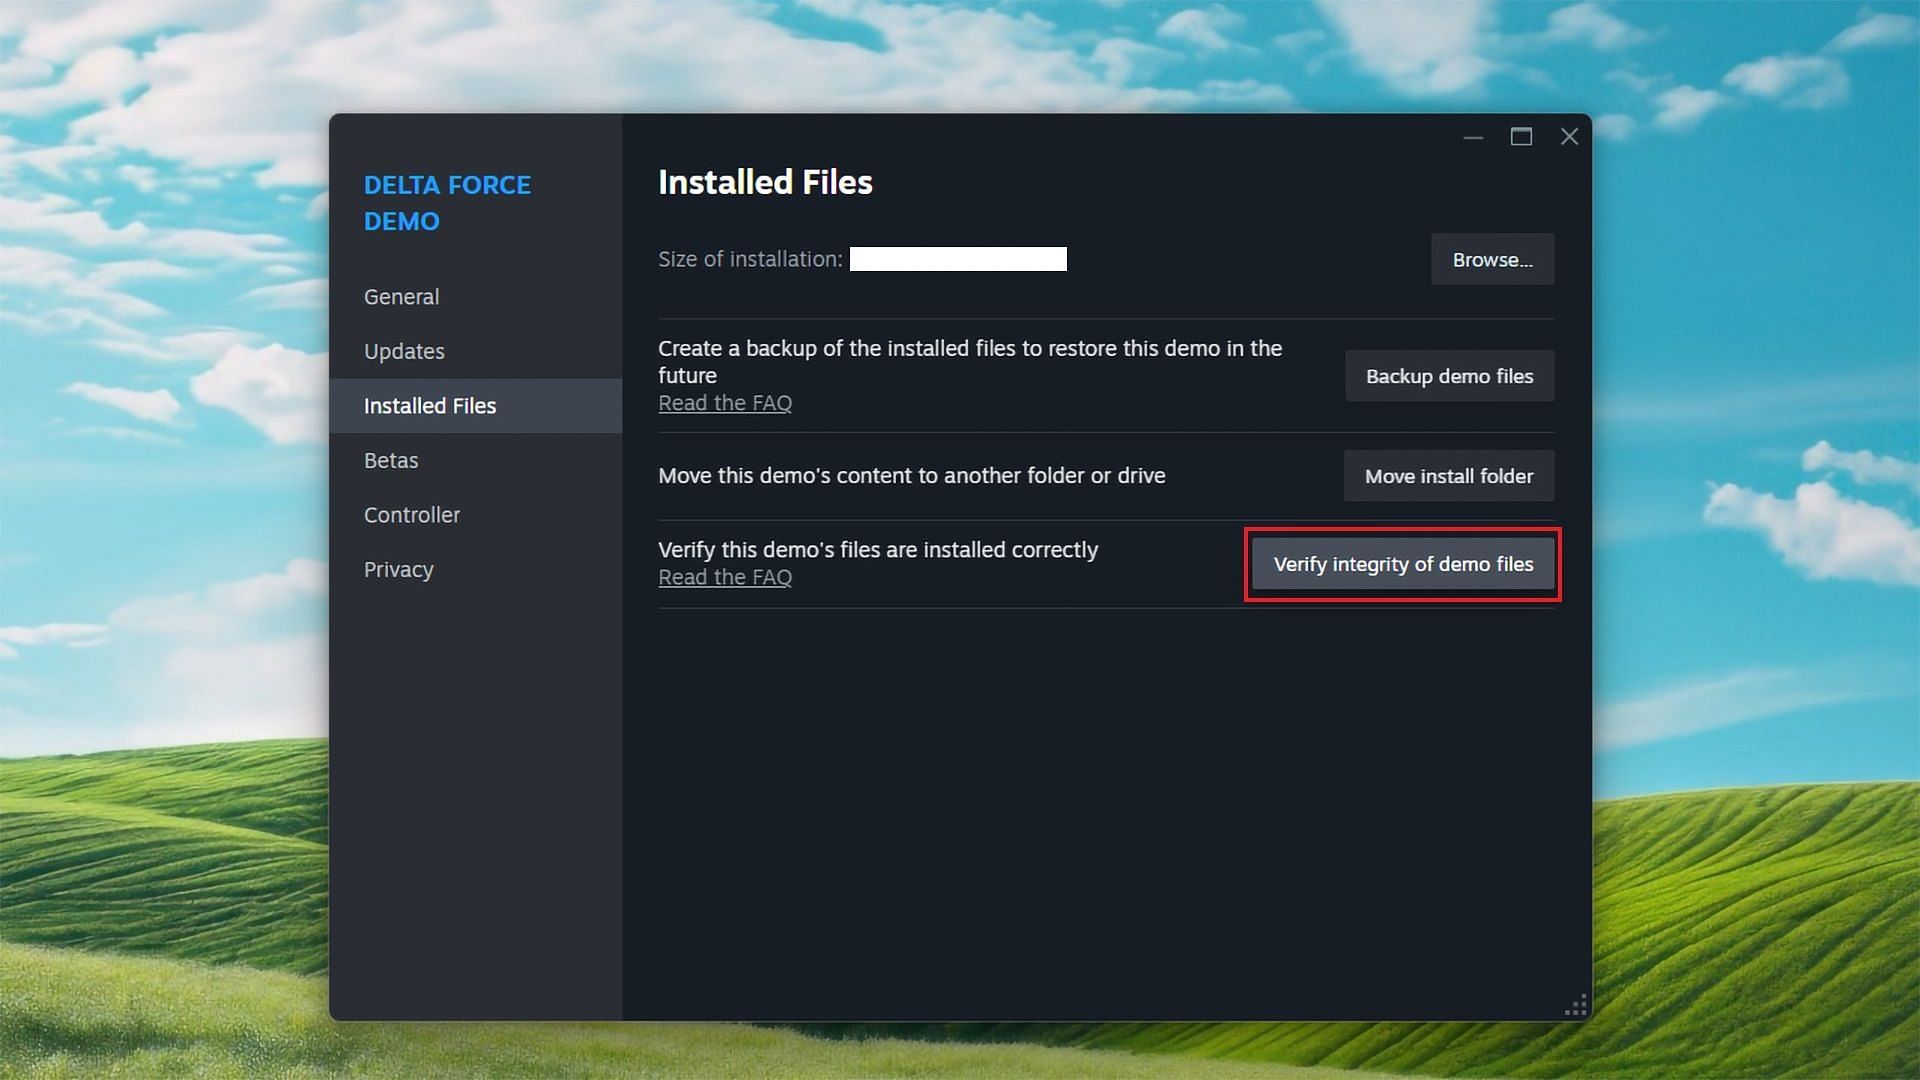Select Installed Files in the sidebar
Image resolution: width=1920 pixels, height=1080 pixels.
476,406
